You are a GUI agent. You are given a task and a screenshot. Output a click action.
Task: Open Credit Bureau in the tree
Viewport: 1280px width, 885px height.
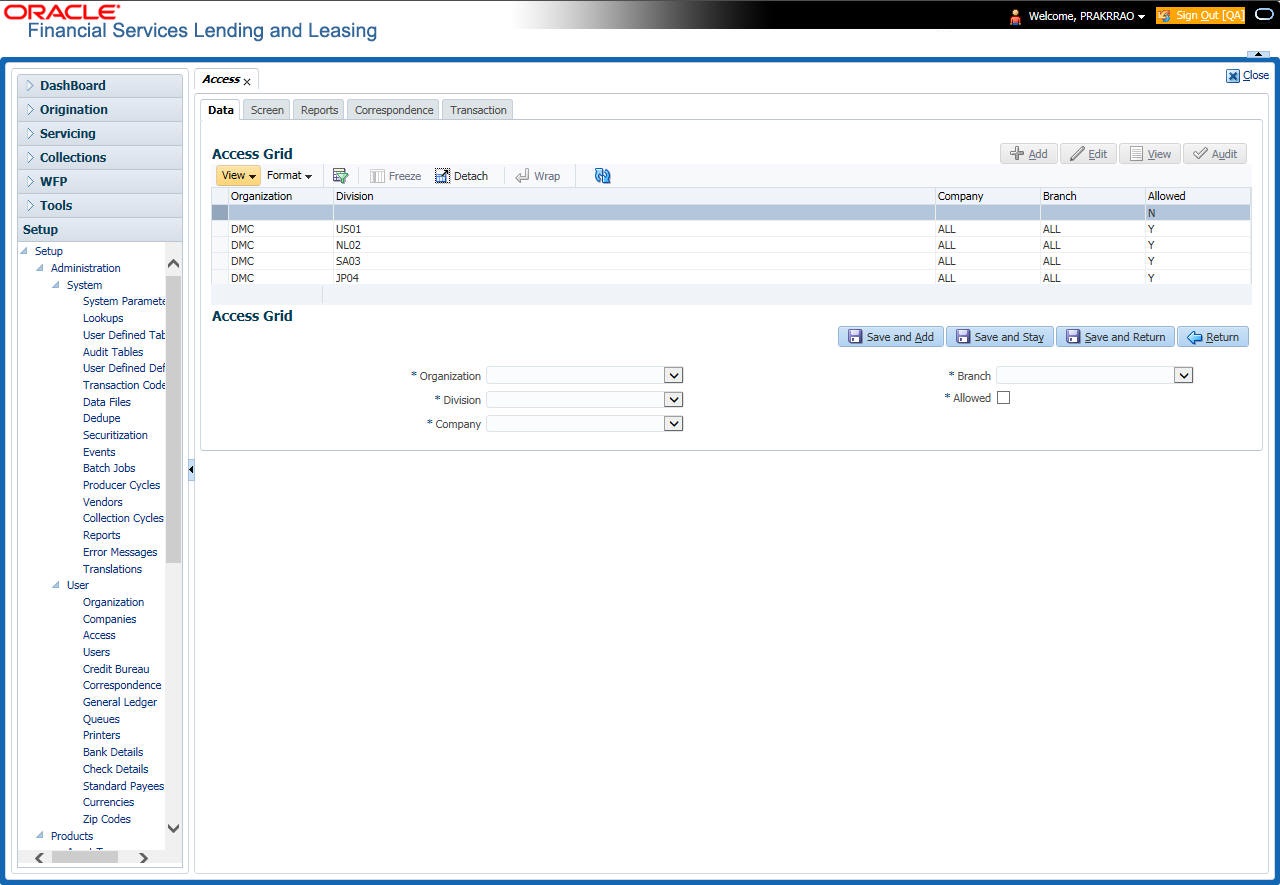116,669
